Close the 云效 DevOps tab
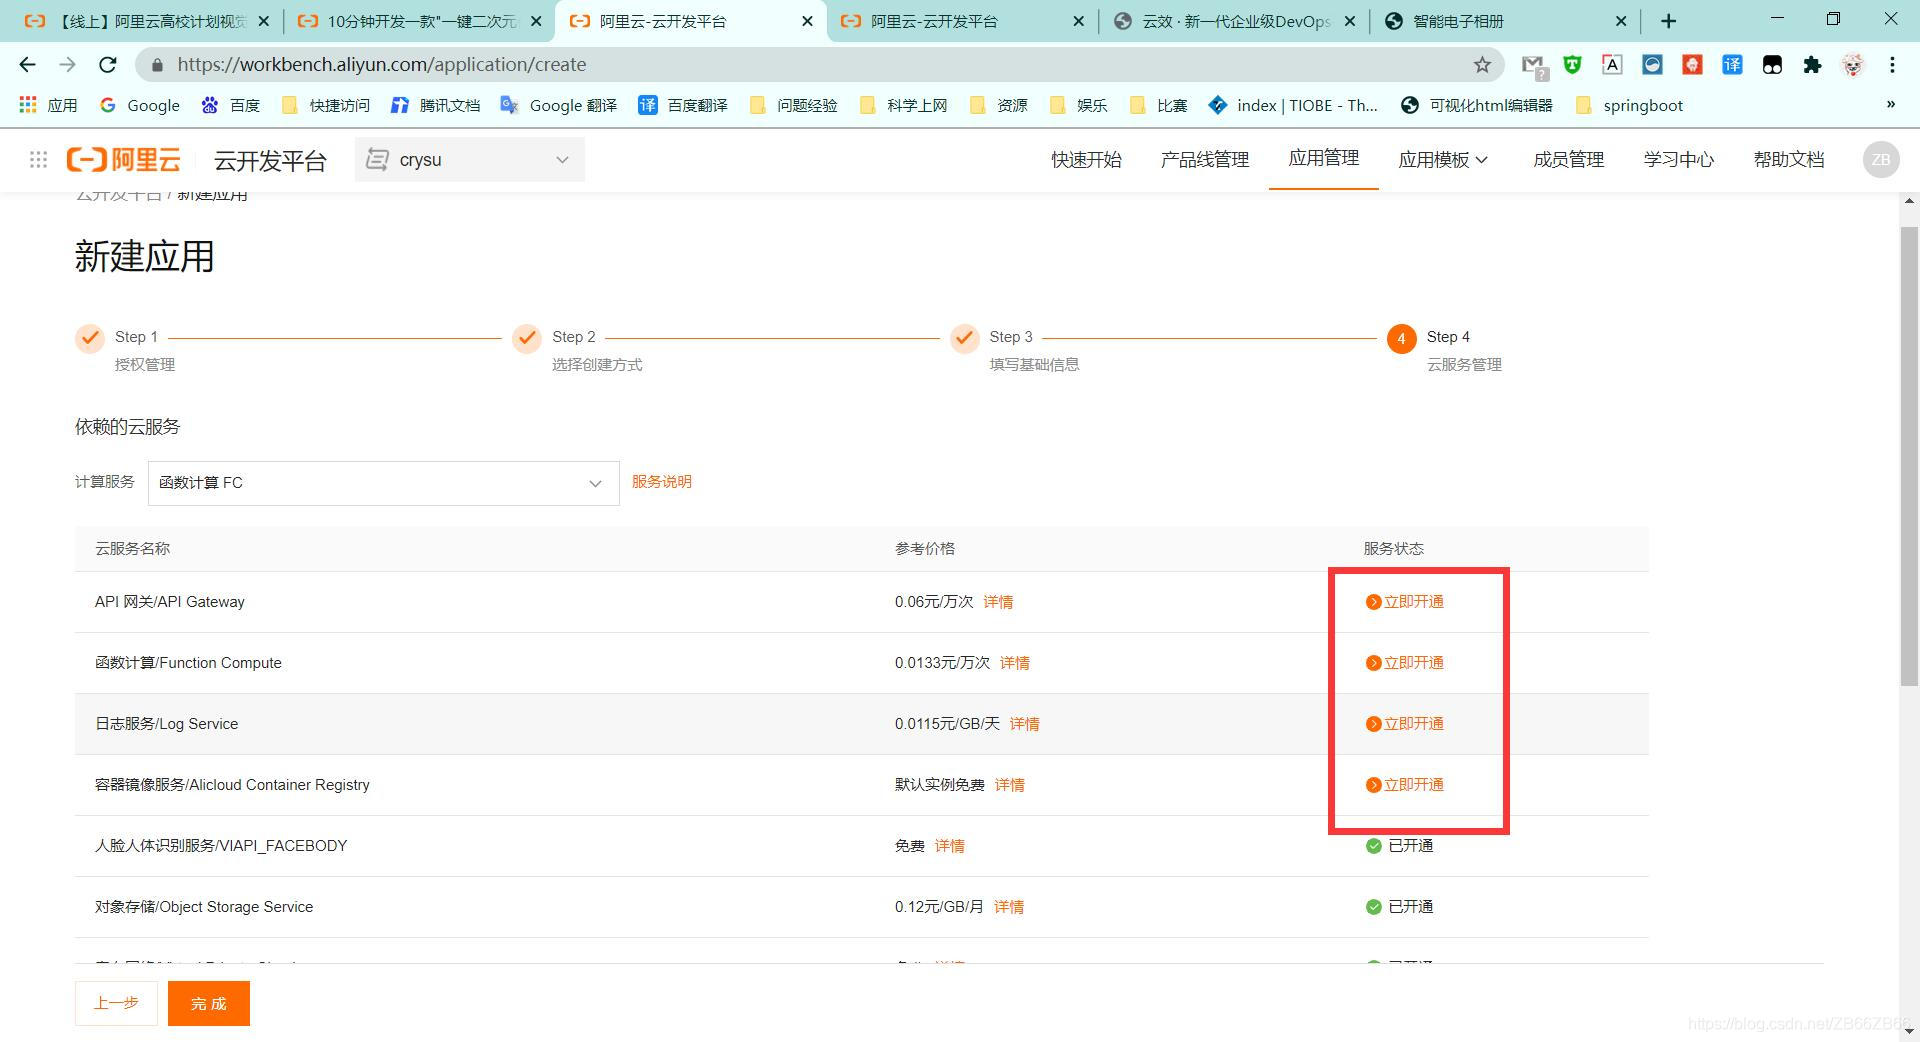 click(1350, 21)
